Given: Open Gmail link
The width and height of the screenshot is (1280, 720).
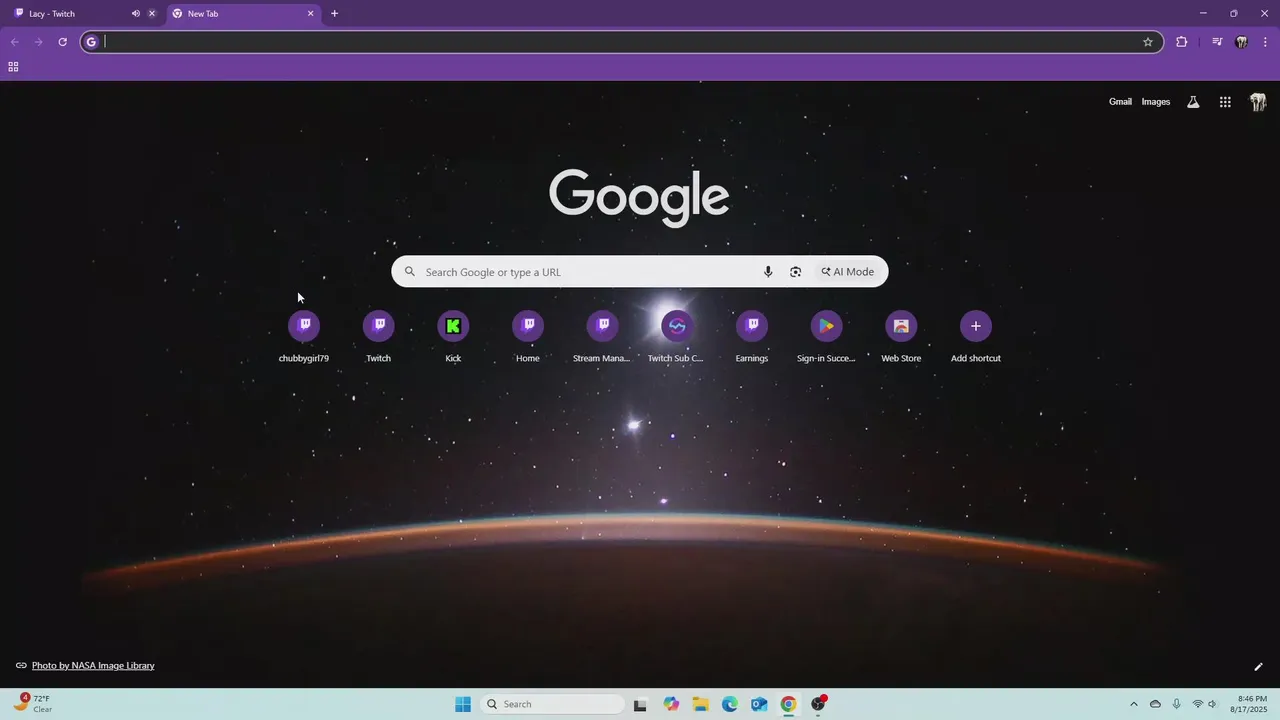Looking at the screenshot, I should (x=1120, y=102).
